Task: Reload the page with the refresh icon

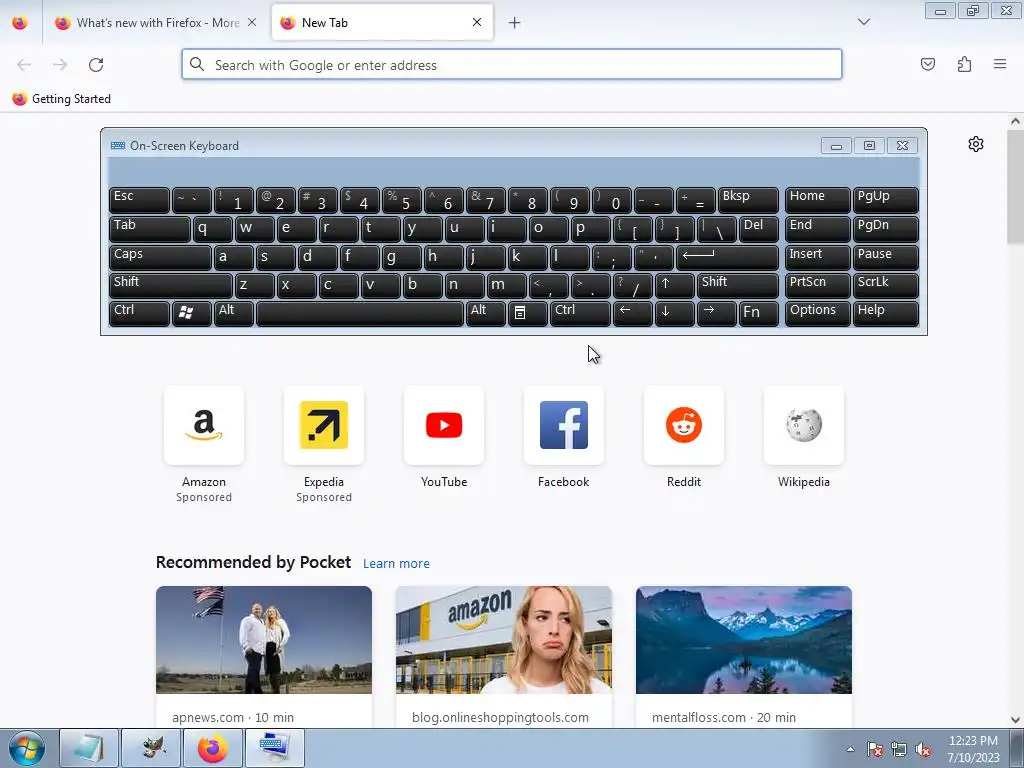Action: coord(96,65)
